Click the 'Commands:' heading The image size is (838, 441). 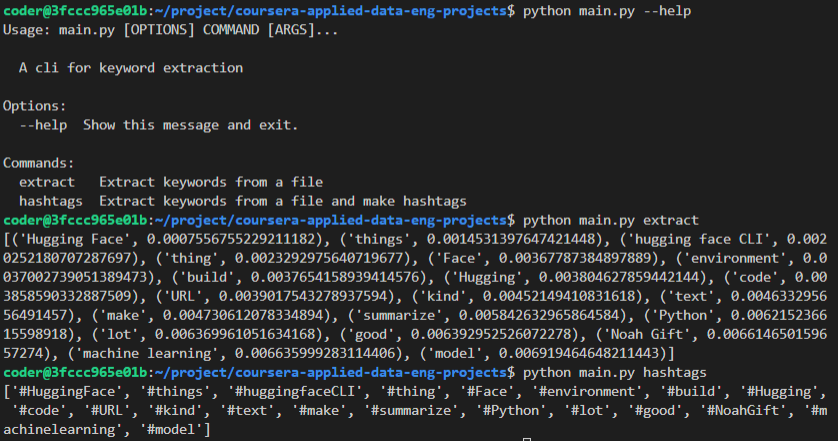coord(38,163)
